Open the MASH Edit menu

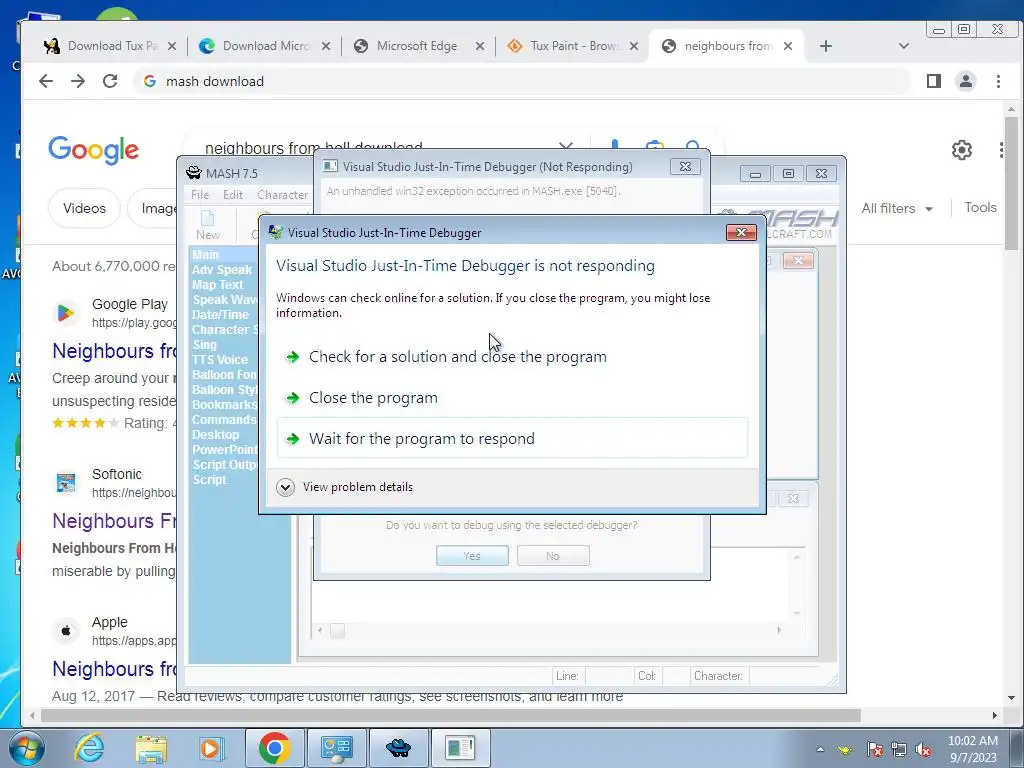(x=232, y=195)
